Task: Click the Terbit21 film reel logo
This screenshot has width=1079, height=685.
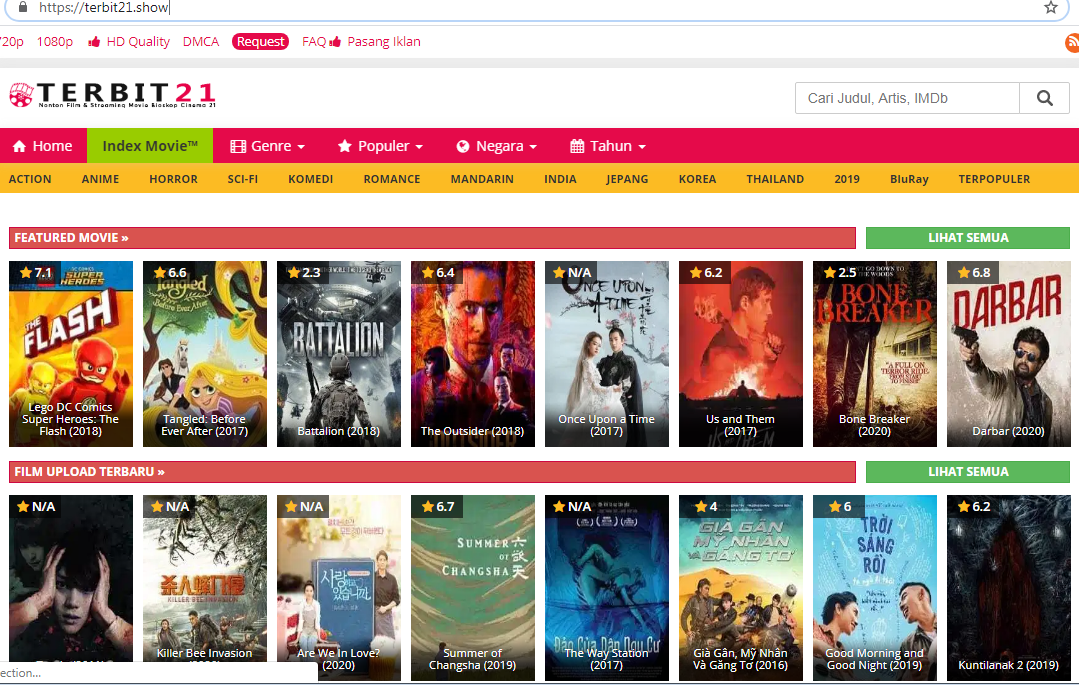Action: coord(21,94)
